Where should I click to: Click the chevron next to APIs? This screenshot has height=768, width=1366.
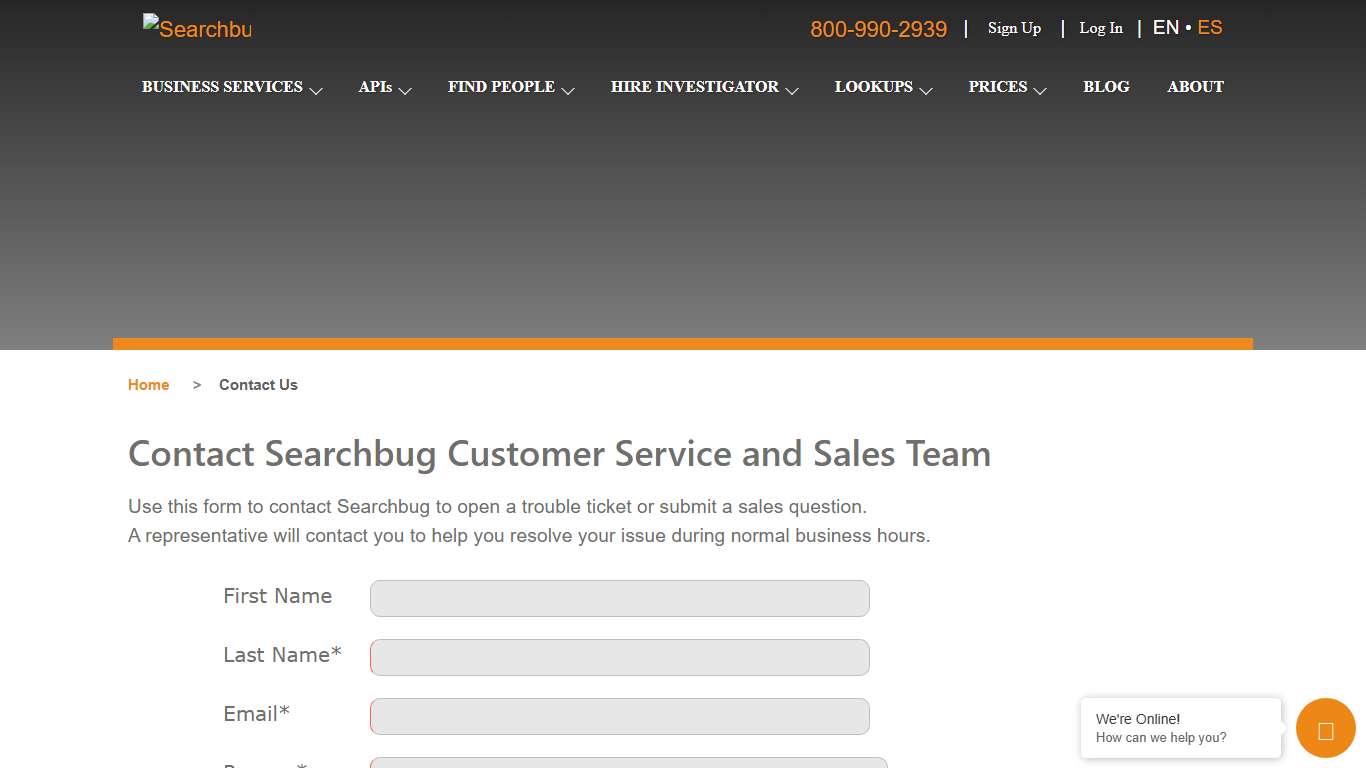coord(405,92)
